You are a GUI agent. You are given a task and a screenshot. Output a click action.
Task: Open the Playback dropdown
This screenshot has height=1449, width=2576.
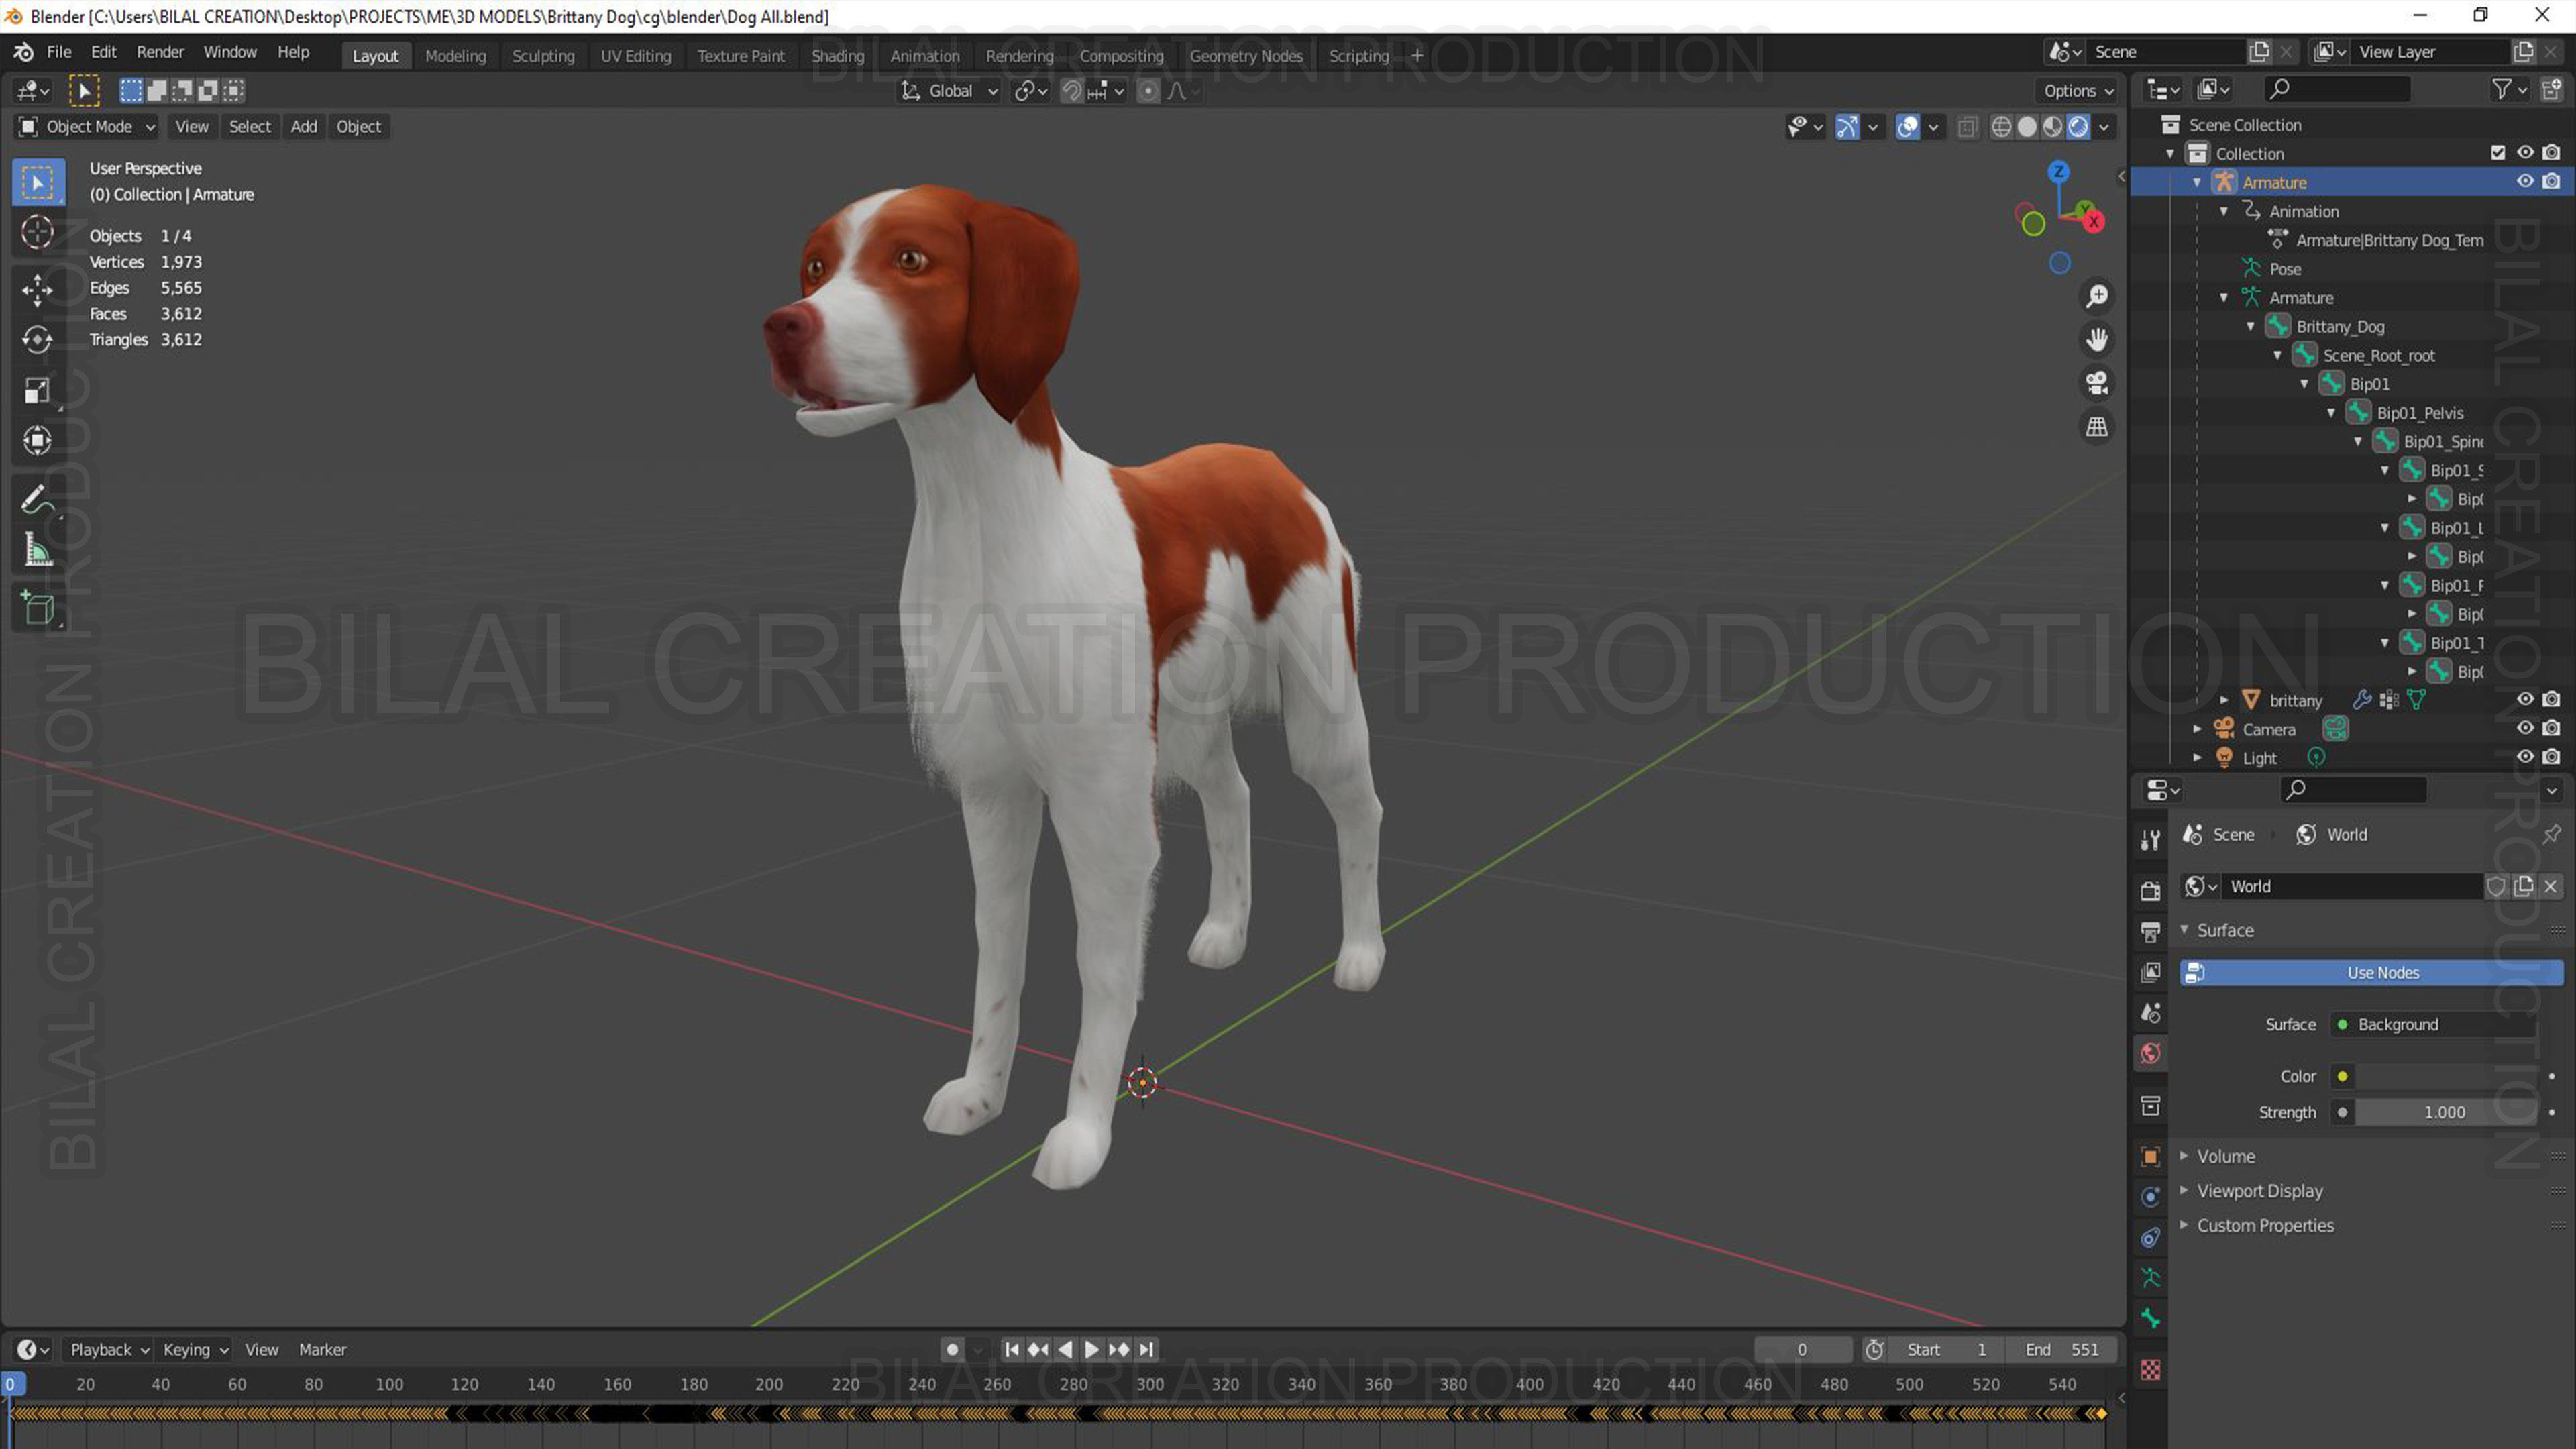click(109, 1350)
